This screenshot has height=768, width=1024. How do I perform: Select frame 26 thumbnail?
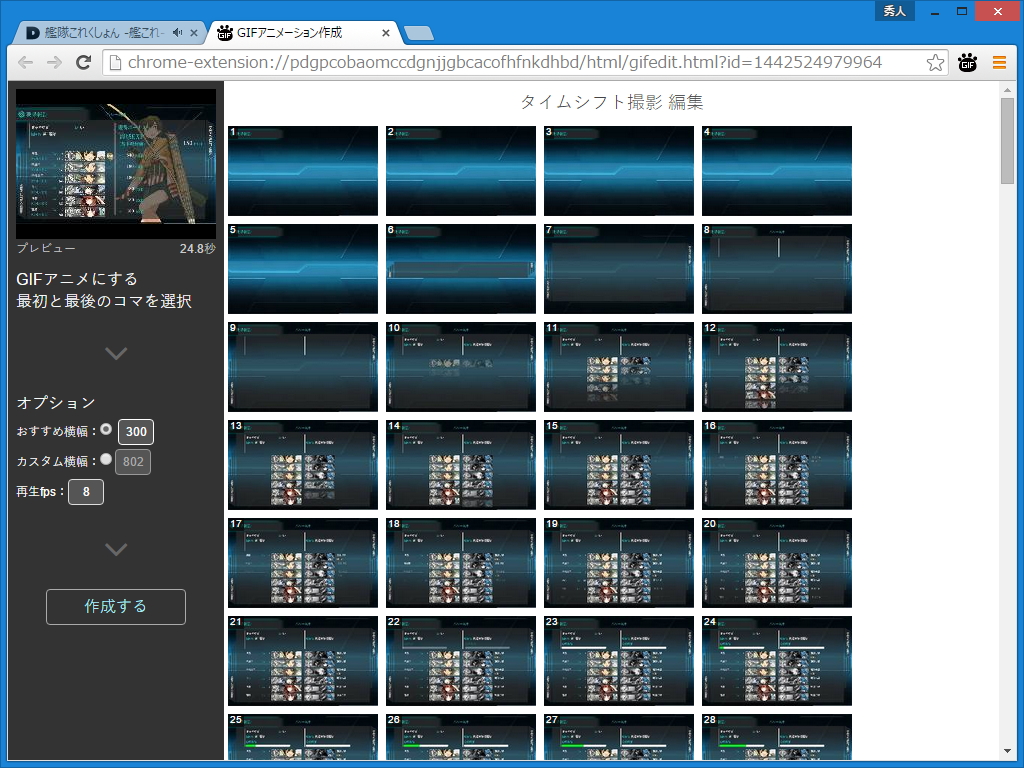[461, 737]
